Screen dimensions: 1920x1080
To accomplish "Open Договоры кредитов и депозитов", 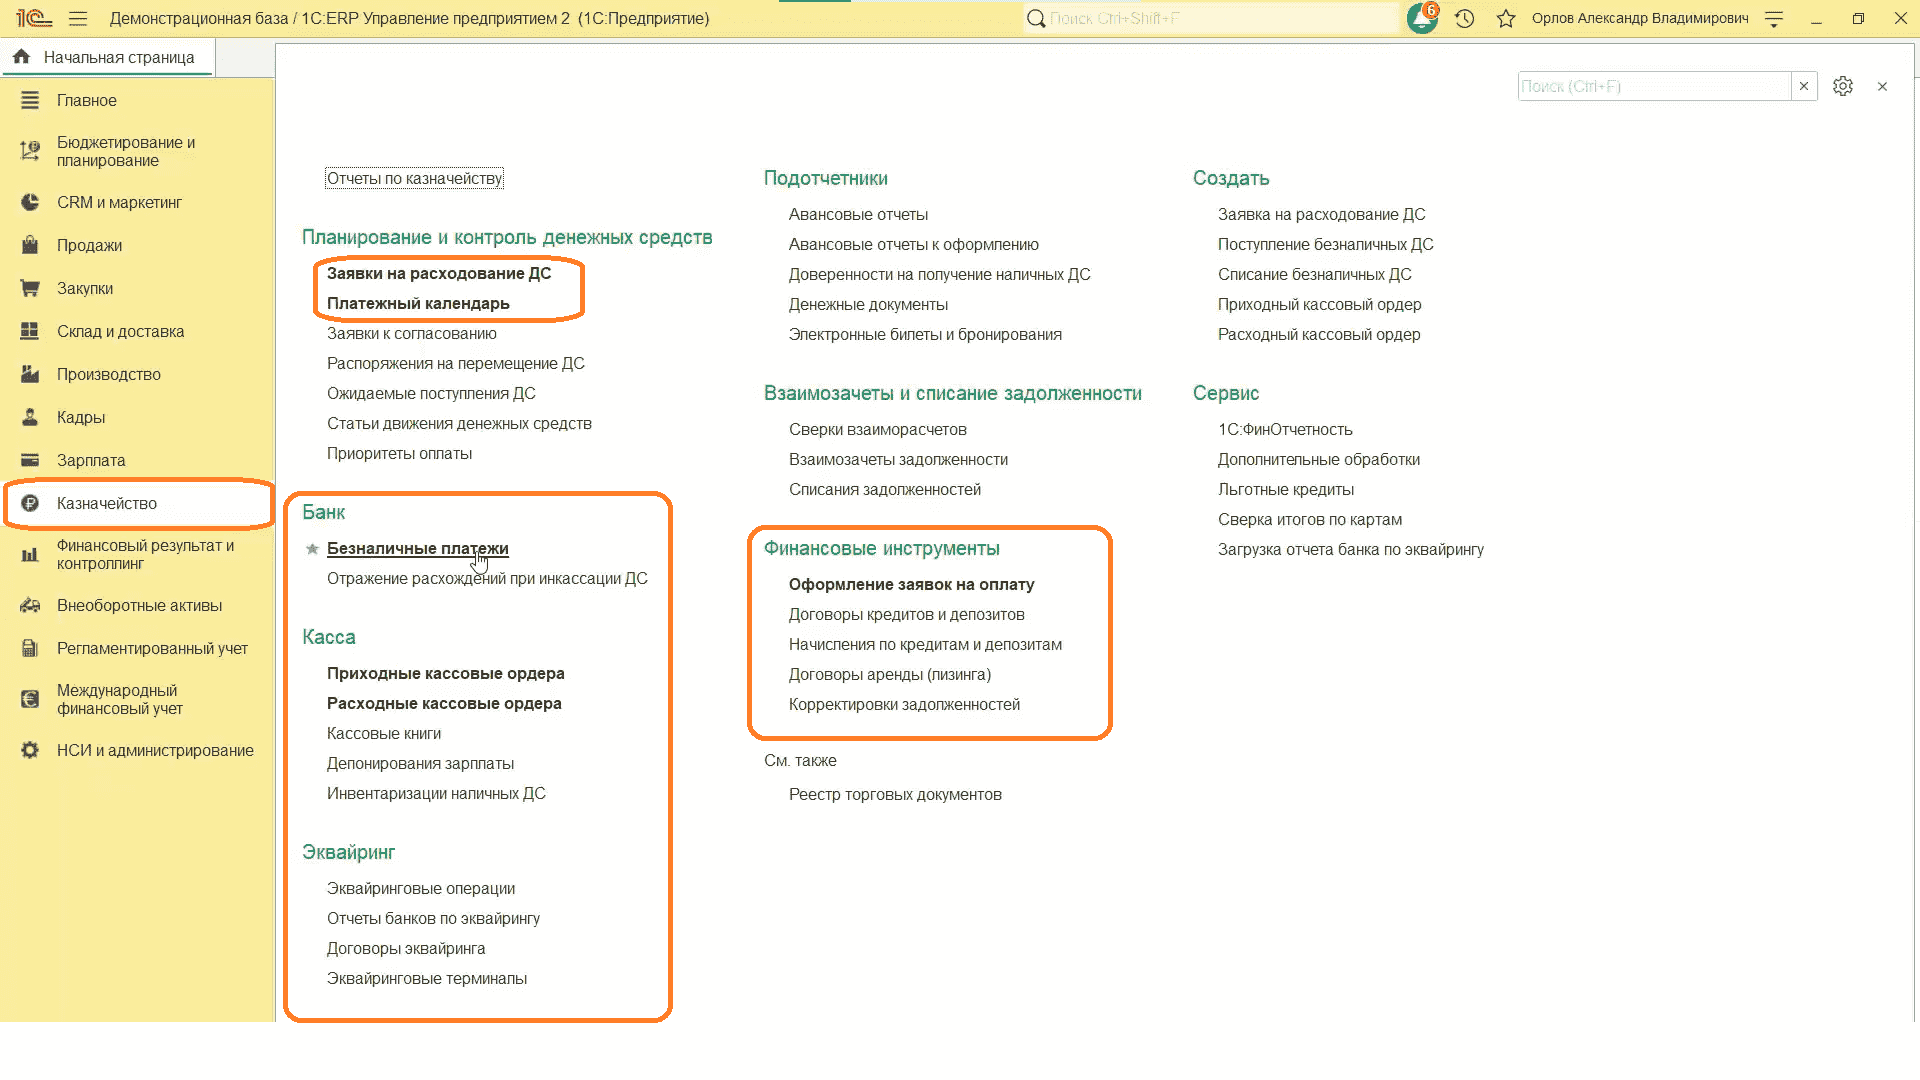I will pos(907,614).
